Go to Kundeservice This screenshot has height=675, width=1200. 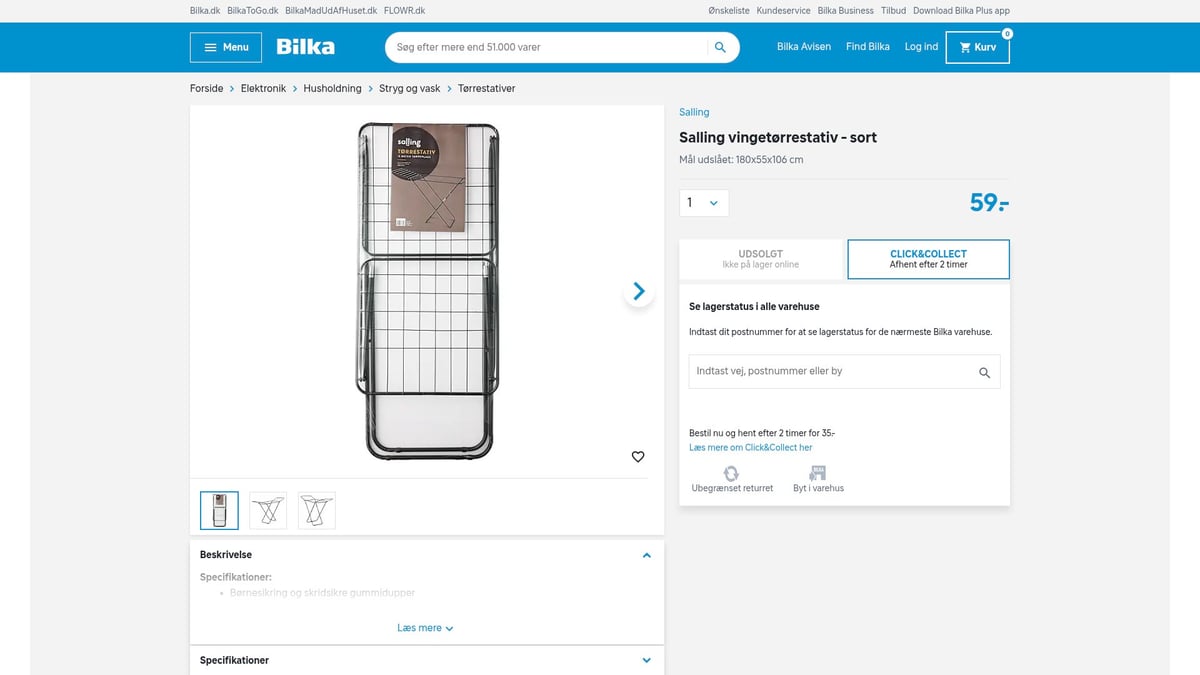782,10
